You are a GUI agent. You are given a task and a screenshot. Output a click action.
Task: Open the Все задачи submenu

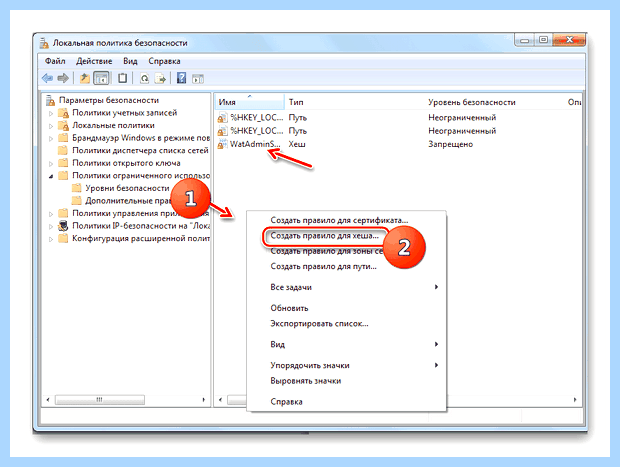coord(346,287)
